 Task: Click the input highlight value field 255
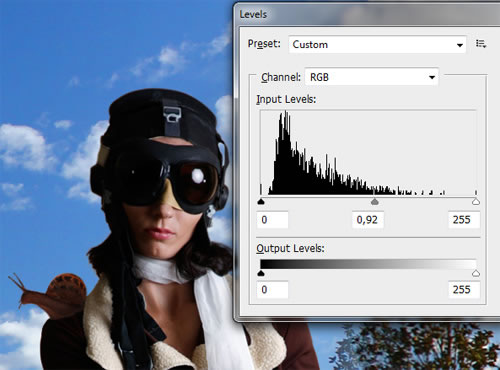[x=464, y=220]
